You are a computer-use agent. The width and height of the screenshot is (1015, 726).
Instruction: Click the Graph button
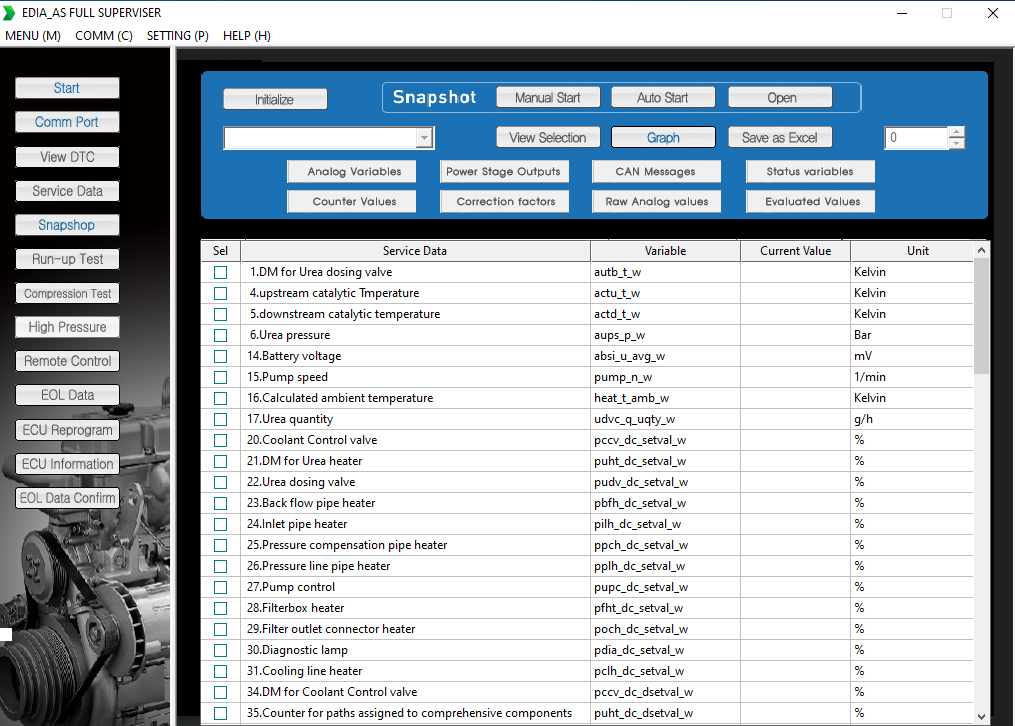(663, 137)
